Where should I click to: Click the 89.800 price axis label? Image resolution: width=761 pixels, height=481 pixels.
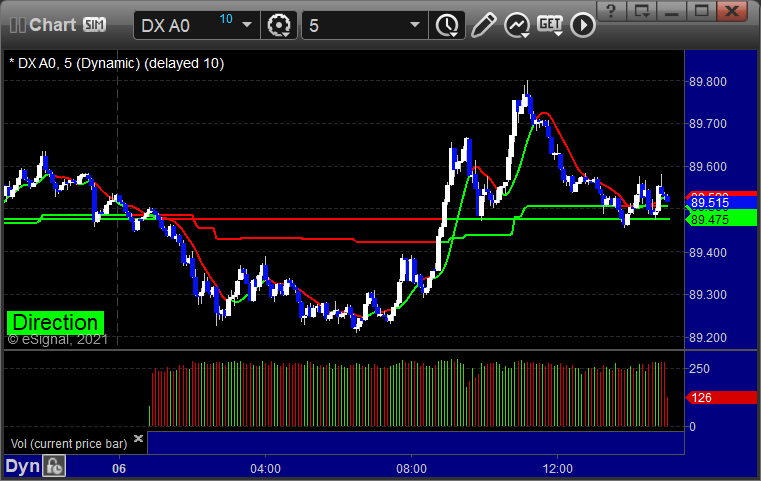tap(708, 82)
